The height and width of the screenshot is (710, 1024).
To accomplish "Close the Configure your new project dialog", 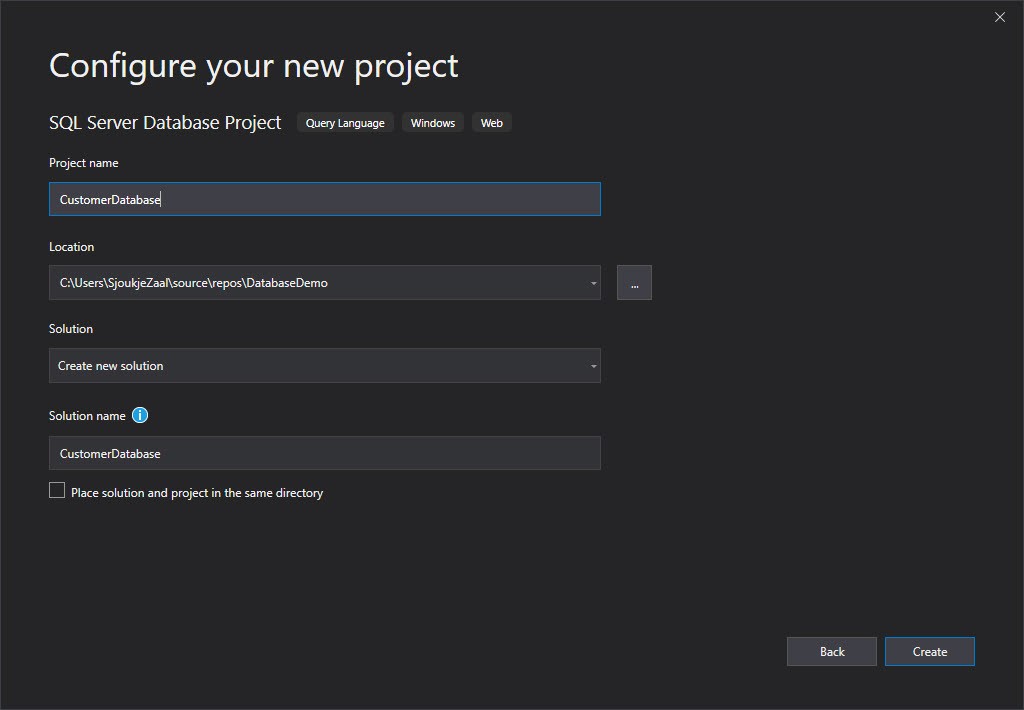I will 999,17.
